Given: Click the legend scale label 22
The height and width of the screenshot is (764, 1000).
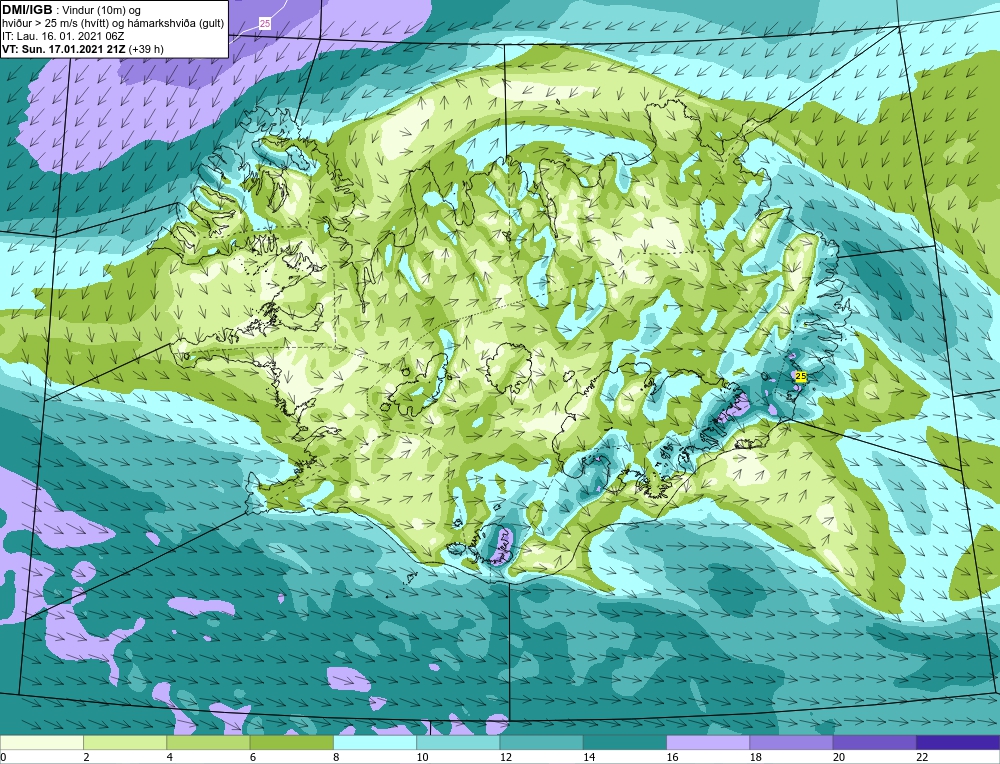Looking at the screenshot, I should pyautogui.click(x=922, y=757).
